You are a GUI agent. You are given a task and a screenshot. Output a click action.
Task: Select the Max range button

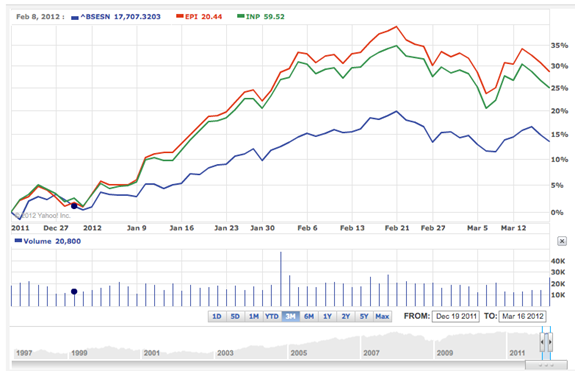pos(382,316)
